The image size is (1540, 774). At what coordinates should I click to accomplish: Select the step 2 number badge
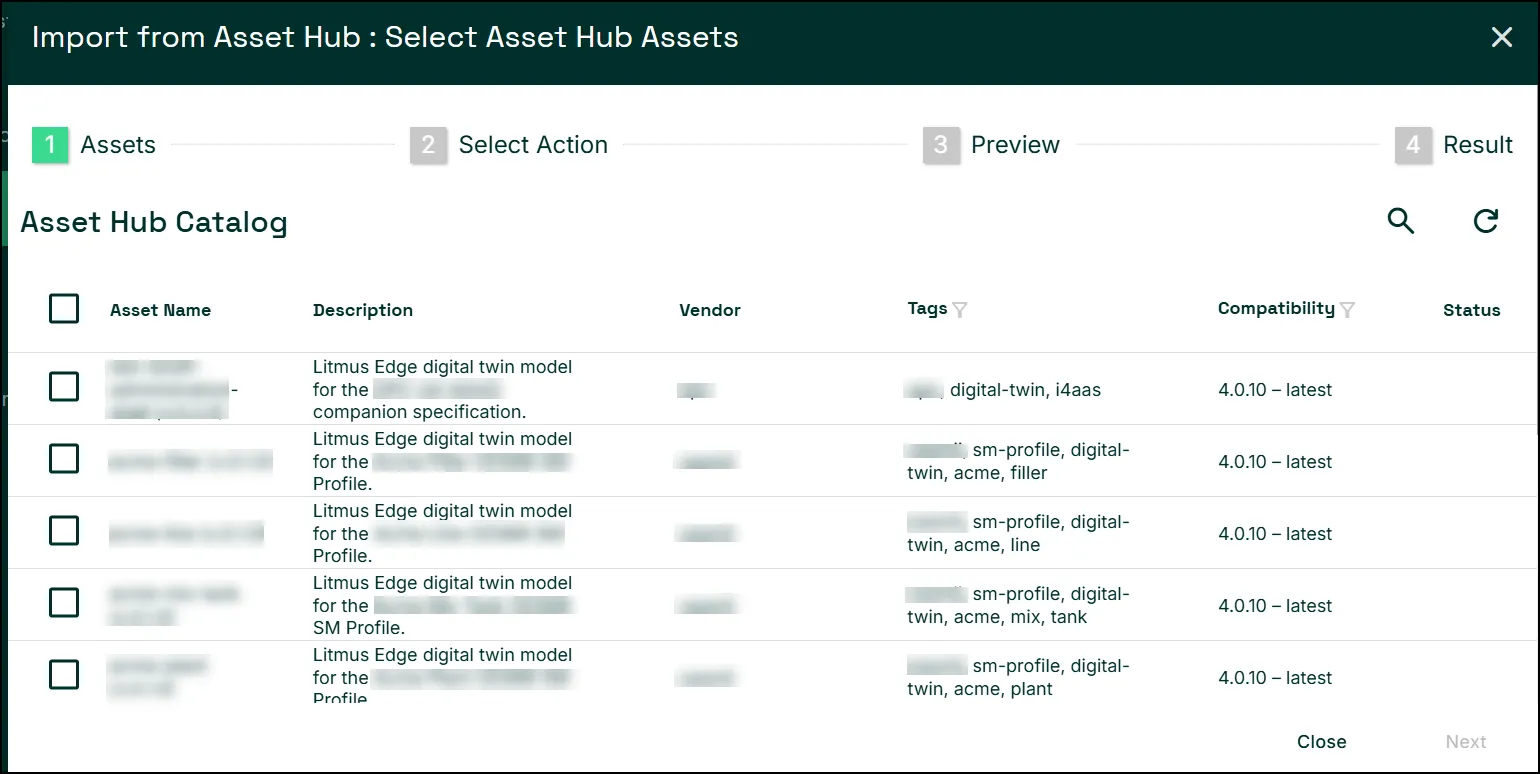tap(428, 145)
